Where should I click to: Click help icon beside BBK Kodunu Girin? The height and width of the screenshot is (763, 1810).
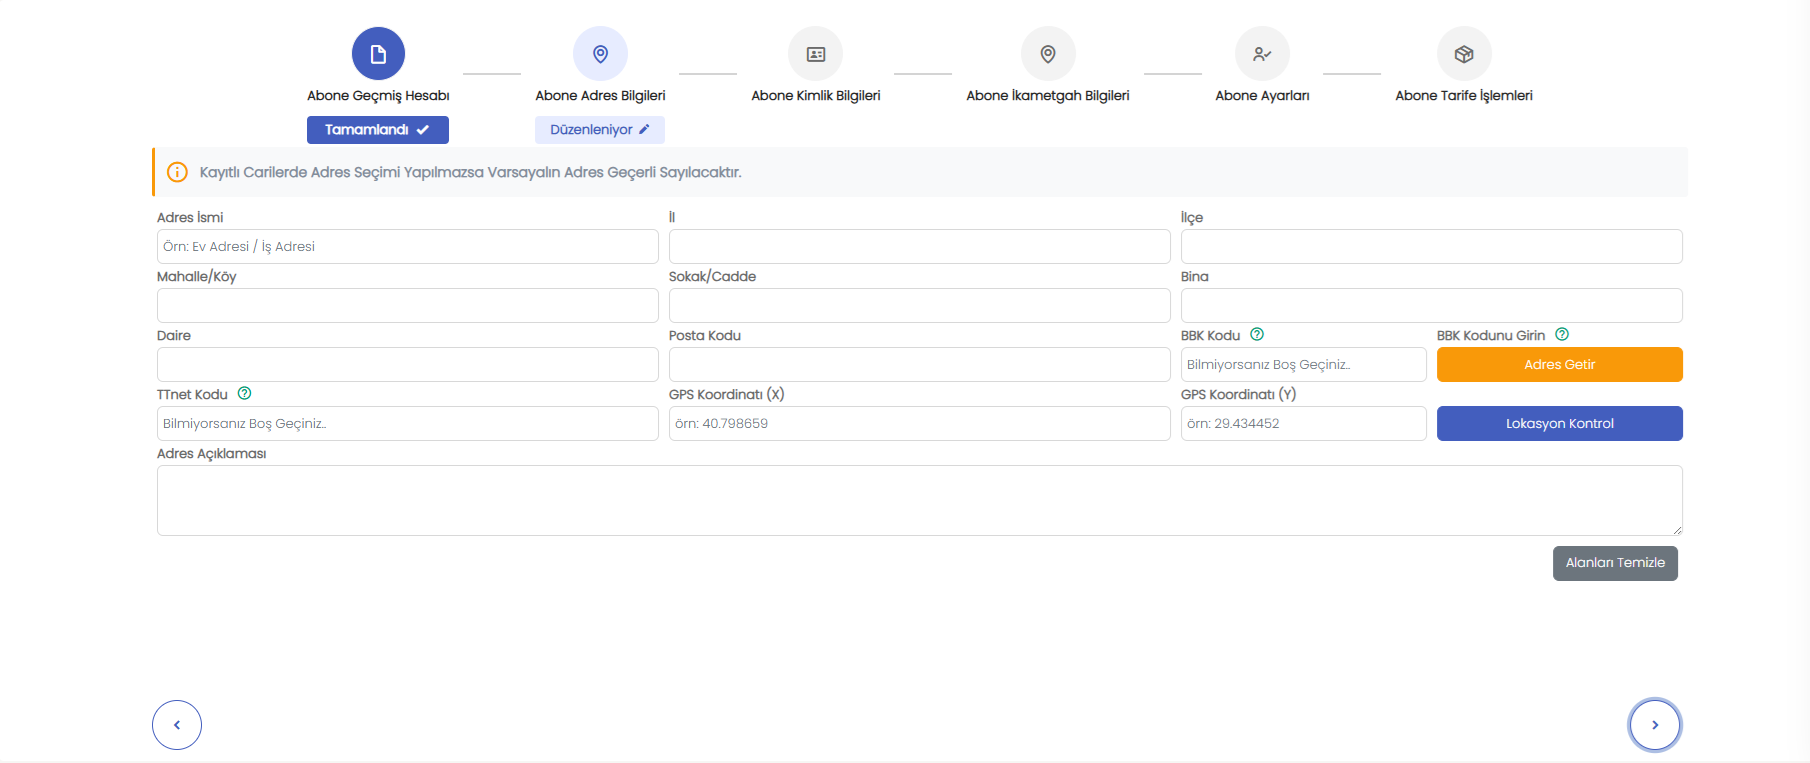(1562, 335)
